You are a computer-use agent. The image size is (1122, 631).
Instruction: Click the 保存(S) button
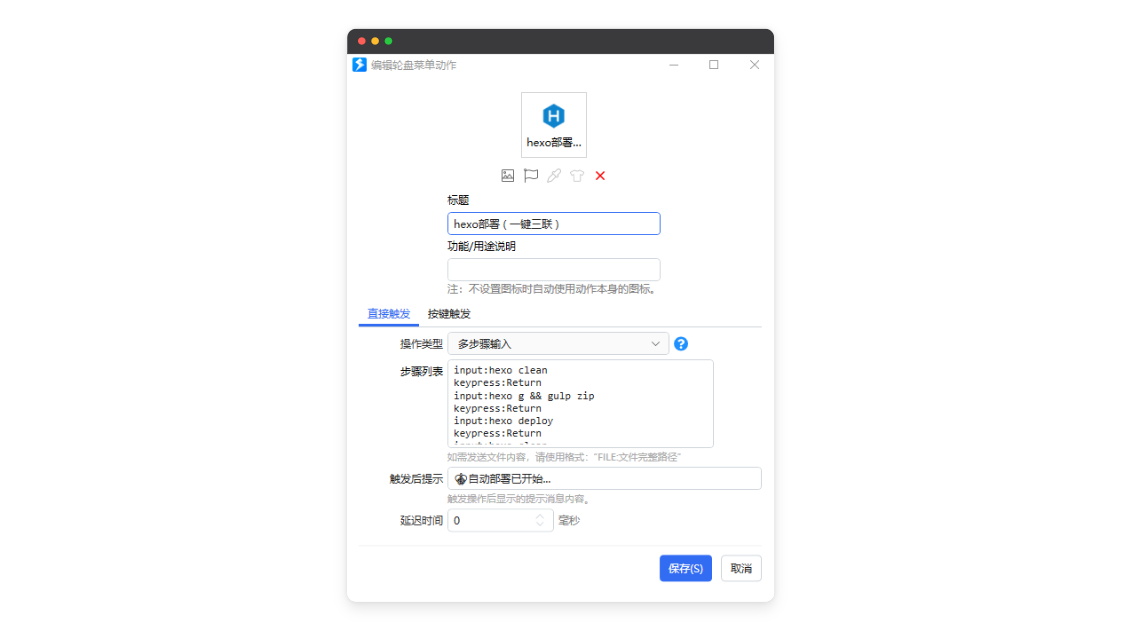coord(686,568)
